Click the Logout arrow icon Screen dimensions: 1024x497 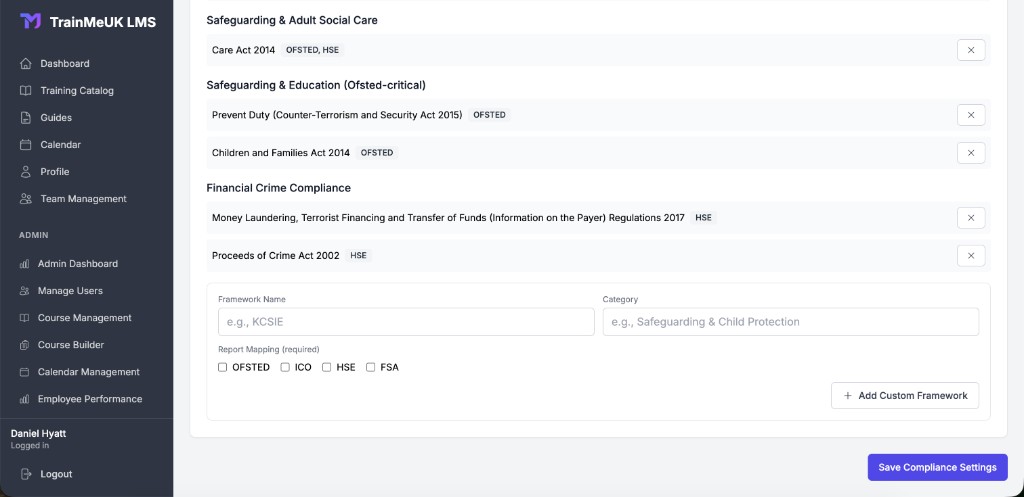pyautogui.click(x=25, y=474)
